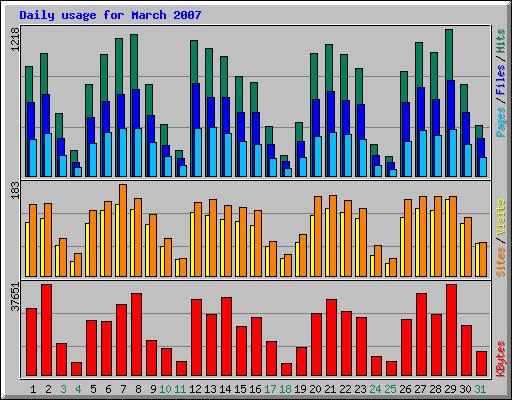The width and height of the screenshot is (512, 400).
Task: Click the "Visits" legend label
Action: [500, 217]
